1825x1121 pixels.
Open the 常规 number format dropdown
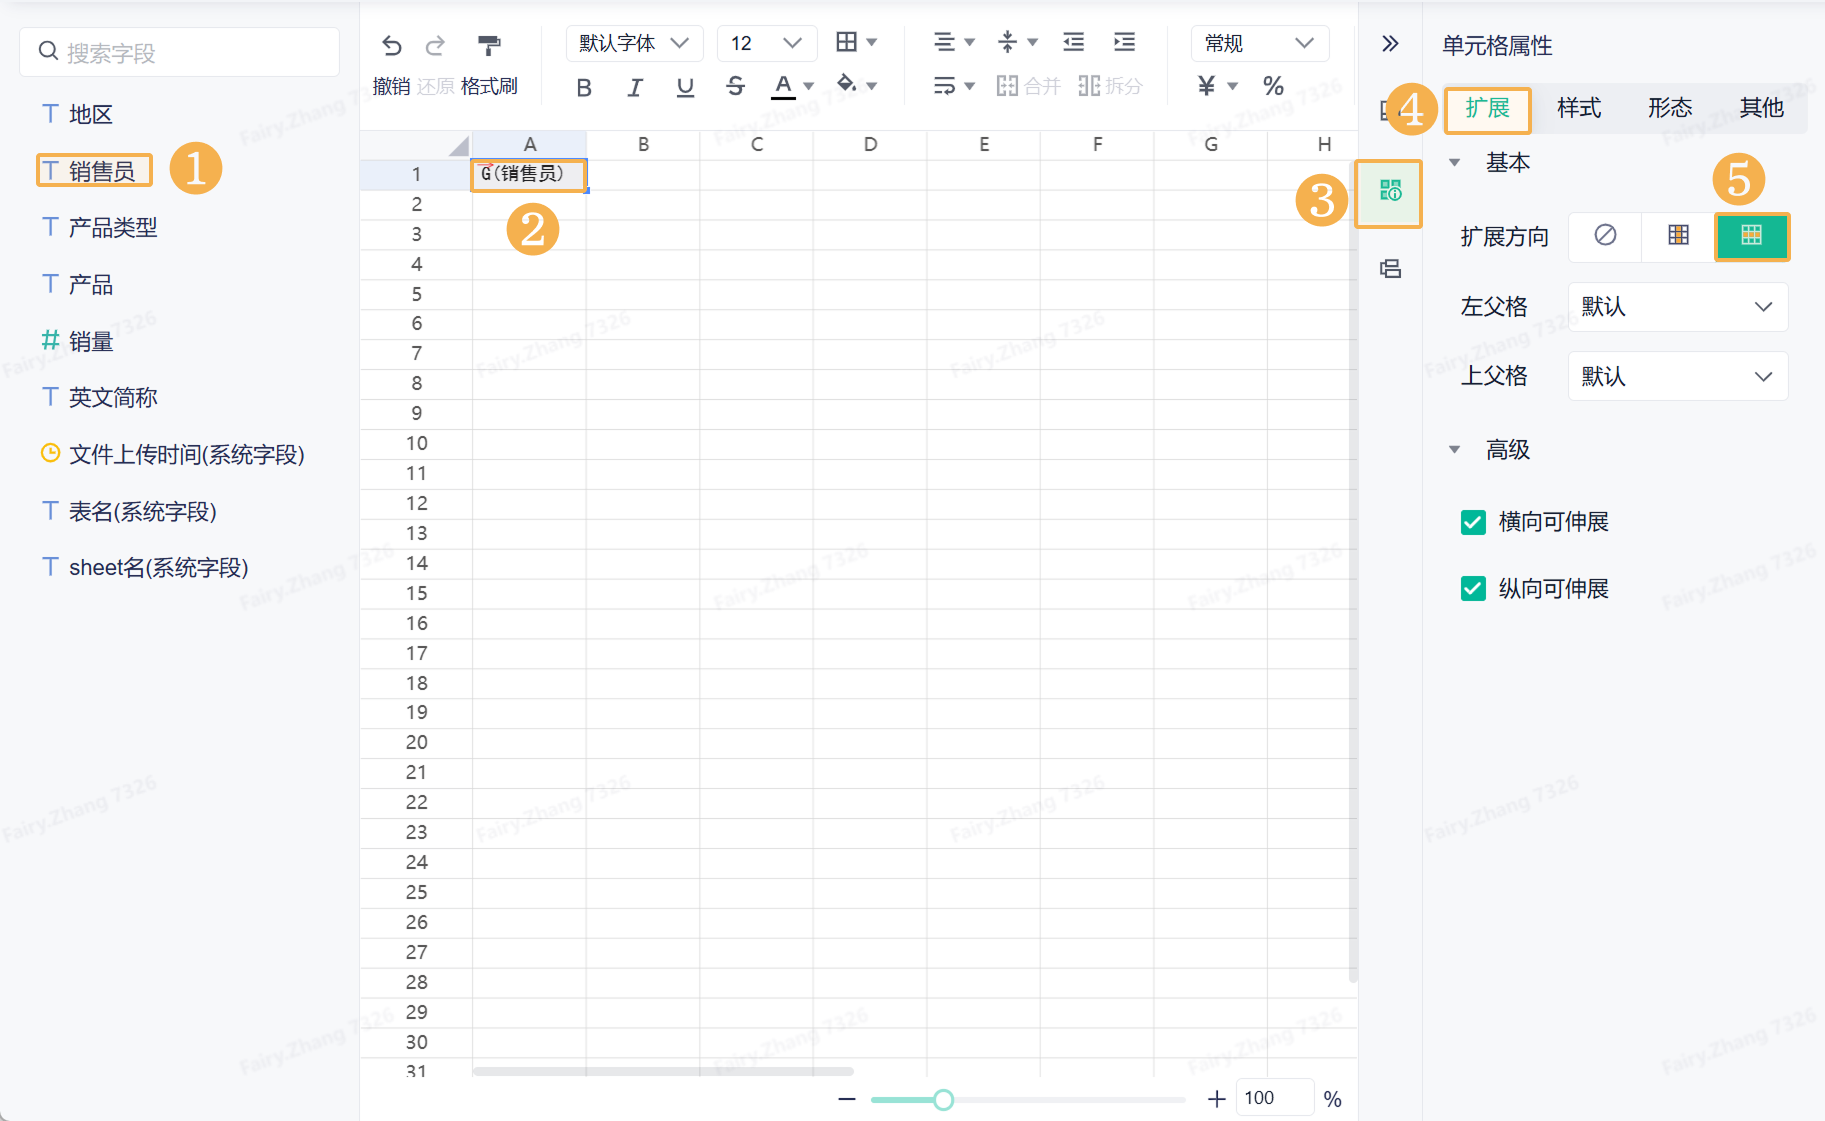tap(1260, 43)
